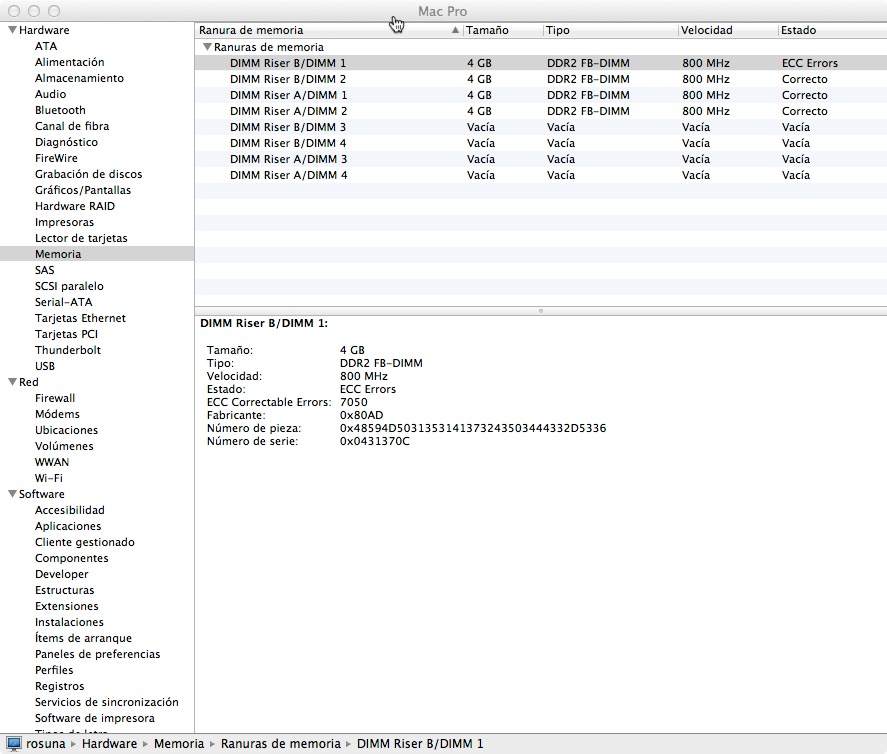Open USB hardware entry
Screen dimensions: 887x754
[x=45, y=366]
